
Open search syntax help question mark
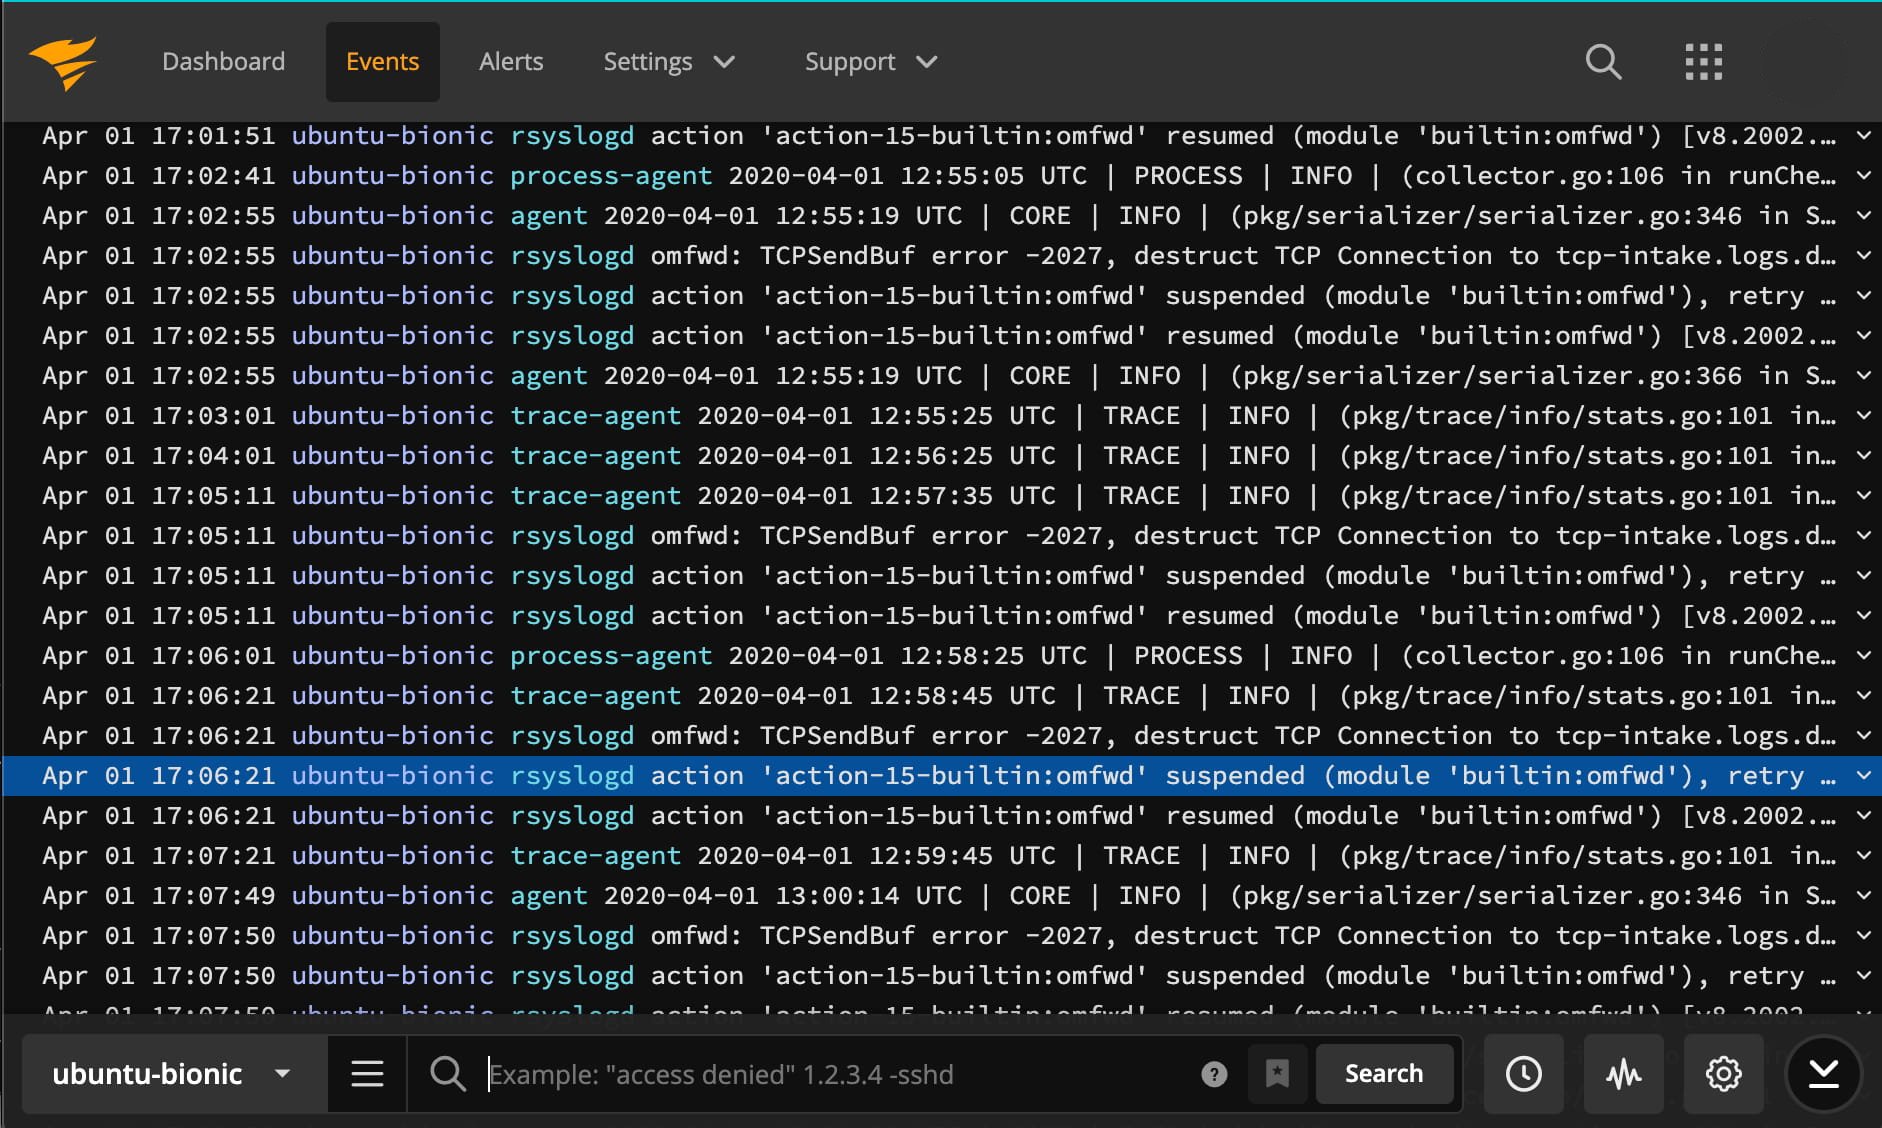pos(1214,1074)
